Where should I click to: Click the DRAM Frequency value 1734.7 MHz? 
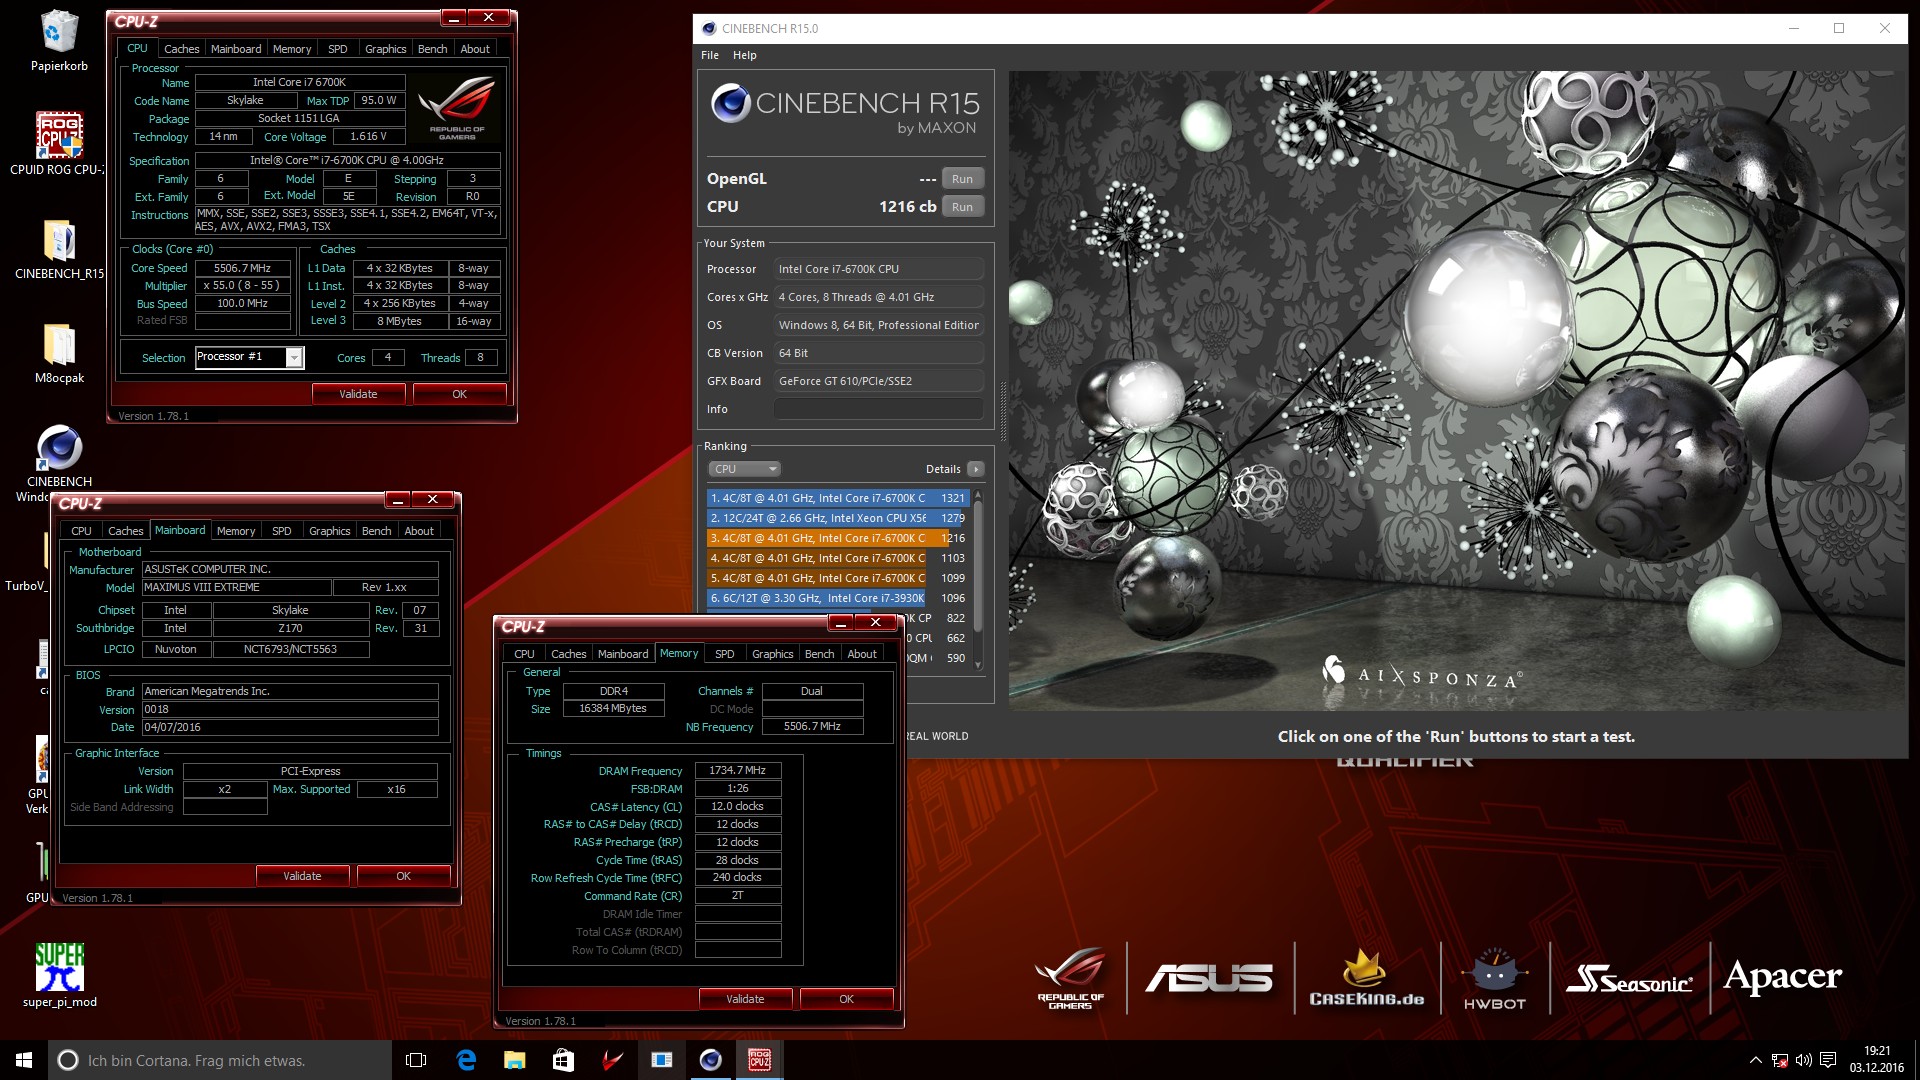click(x=738, y=770)
